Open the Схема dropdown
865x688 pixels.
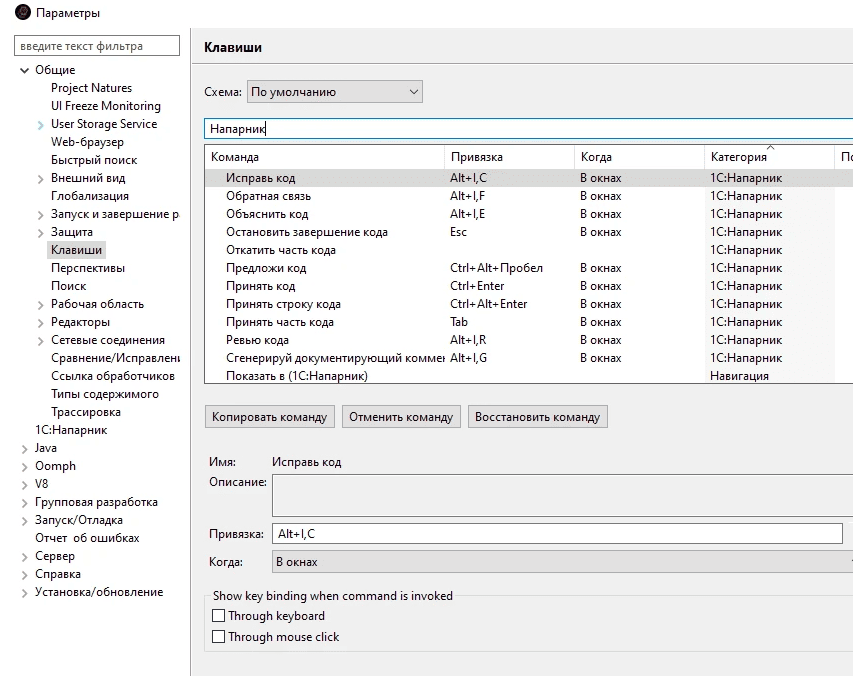pos(334,92)
